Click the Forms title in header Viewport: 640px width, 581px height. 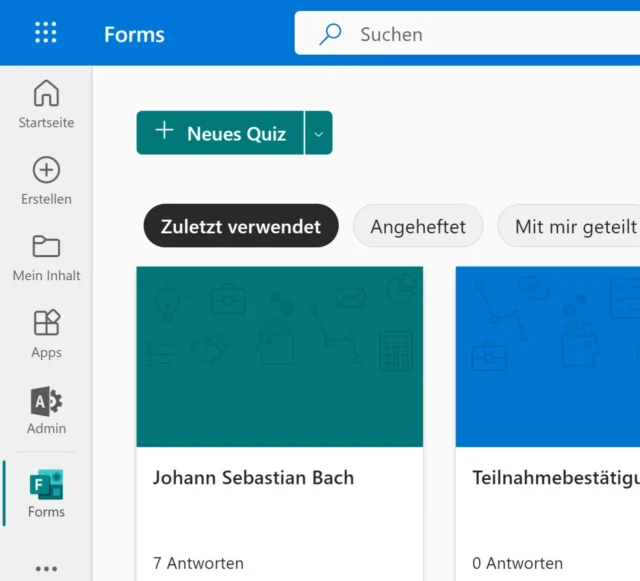(x=134, y=34)
